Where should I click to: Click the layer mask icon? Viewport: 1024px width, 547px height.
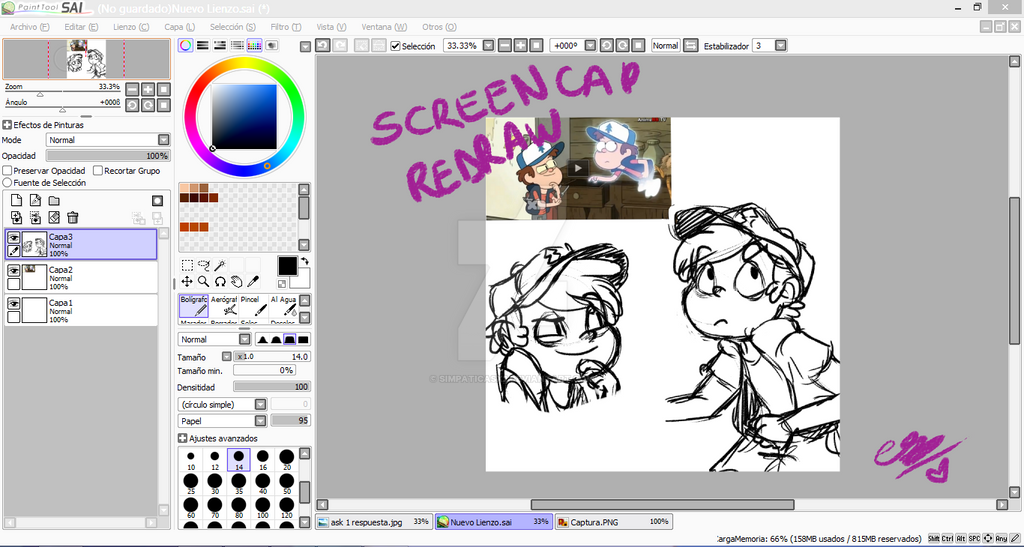[157, 200]
